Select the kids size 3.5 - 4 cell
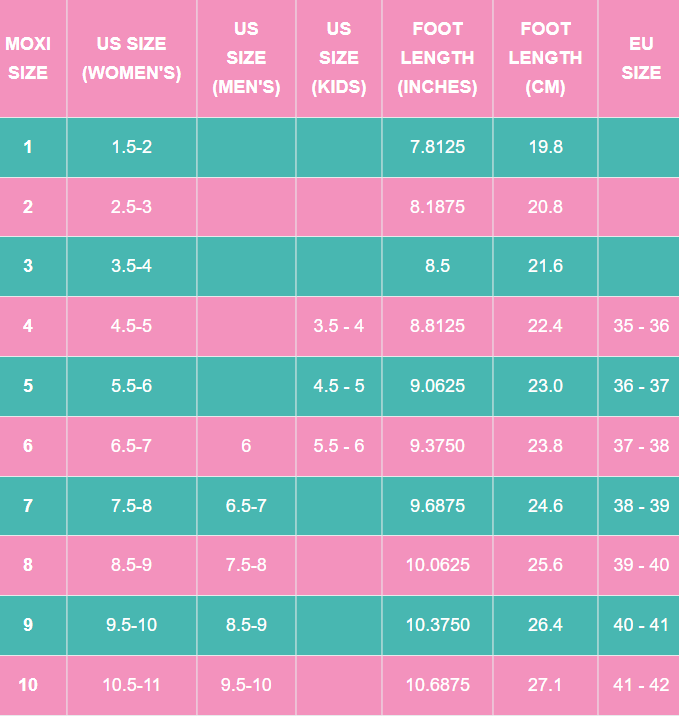The image size is (679, 716). 339,326
